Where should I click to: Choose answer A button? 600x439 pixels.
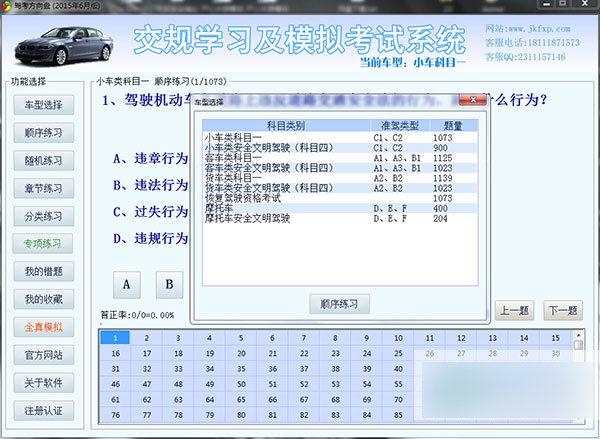[x=127, y=284]
